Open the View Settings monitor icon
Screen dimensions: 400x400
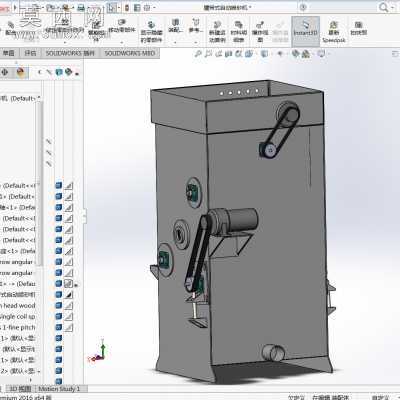[x=321, y=53]
